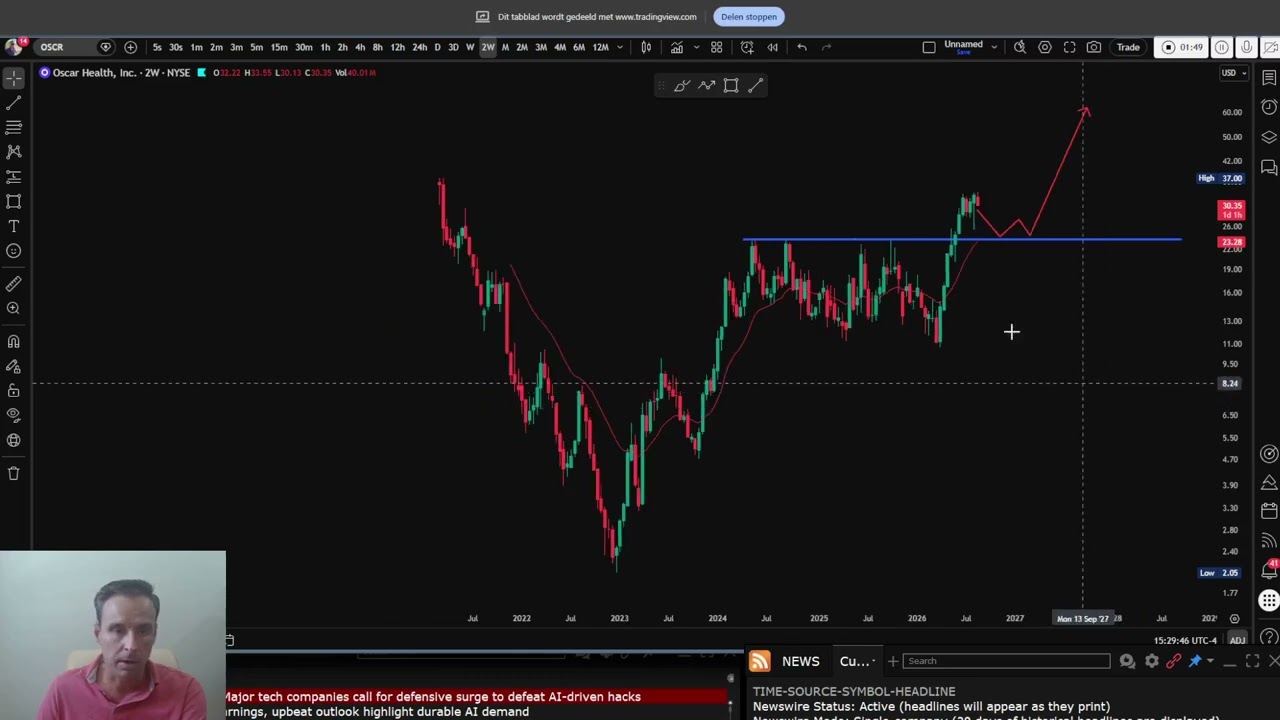The height and width of the screenshot is (720, 1280).
Task: Expand the Unnamed layout dropdown arrow
Action: (x=993, y=47)
